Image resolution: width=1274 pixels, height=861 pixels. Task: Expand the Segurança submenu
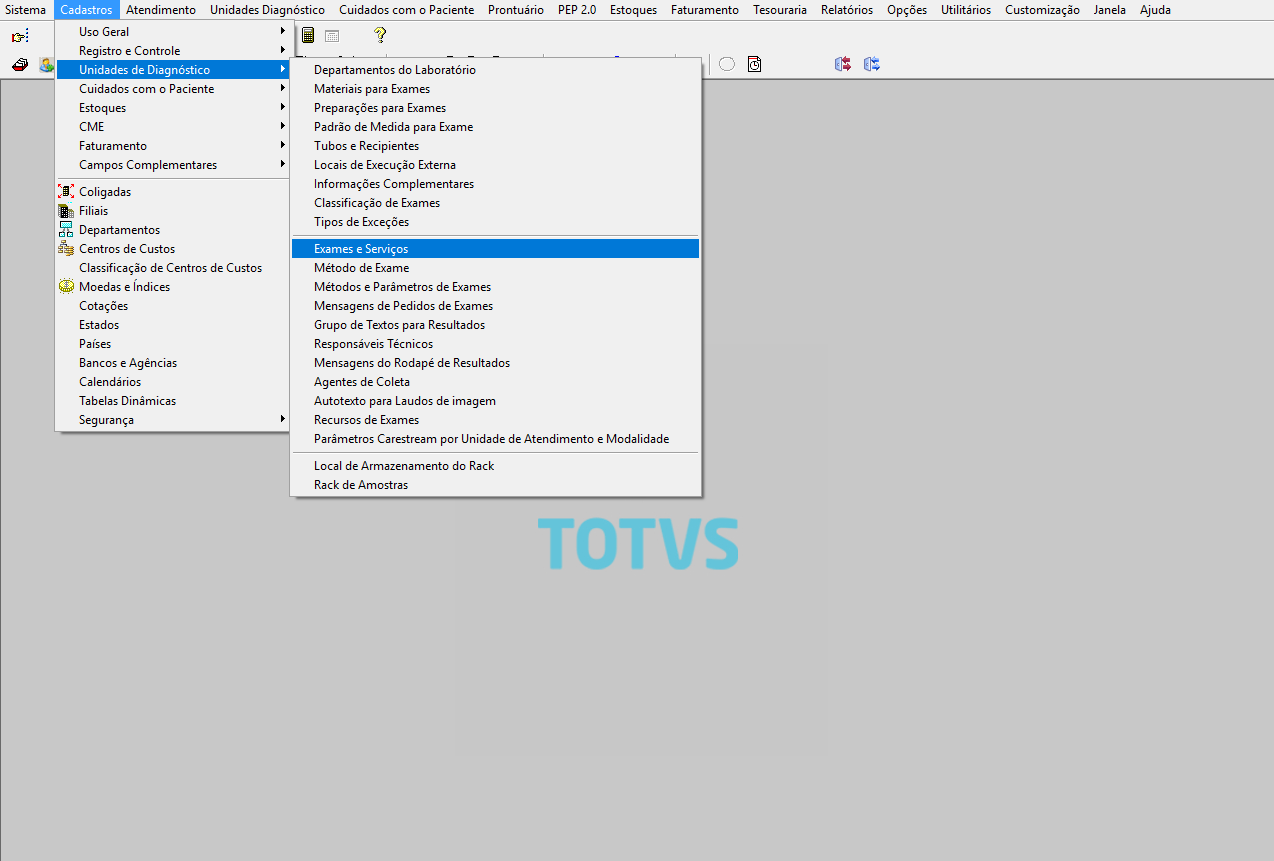pyautogui.click(x=174, y=420)
